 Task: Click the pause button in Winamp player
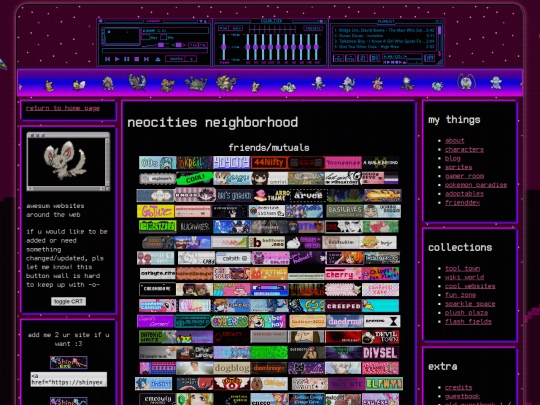pos(127,59)
